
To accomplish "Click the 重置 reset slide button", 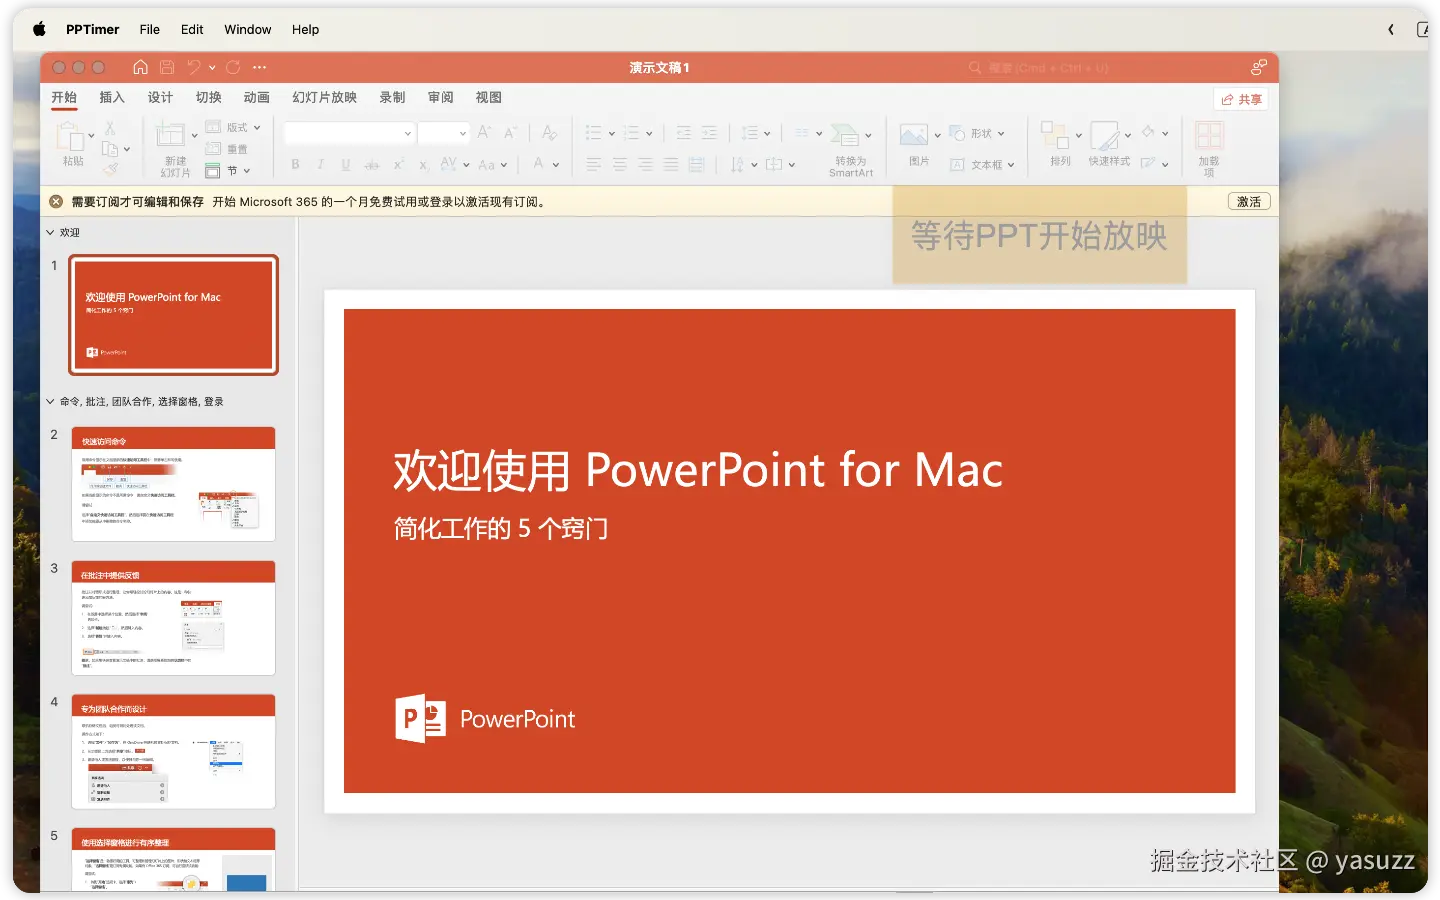I will point(226,149).
